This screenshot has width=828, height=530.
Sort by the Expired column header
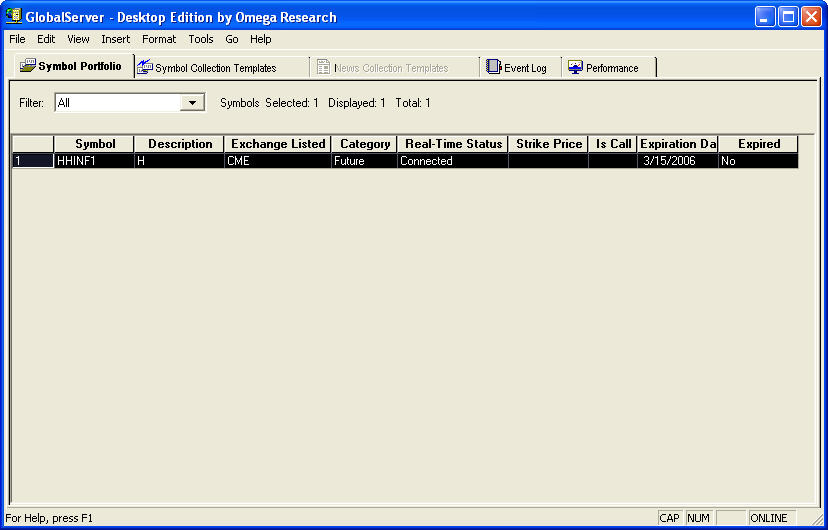click(x=758, y=144)
